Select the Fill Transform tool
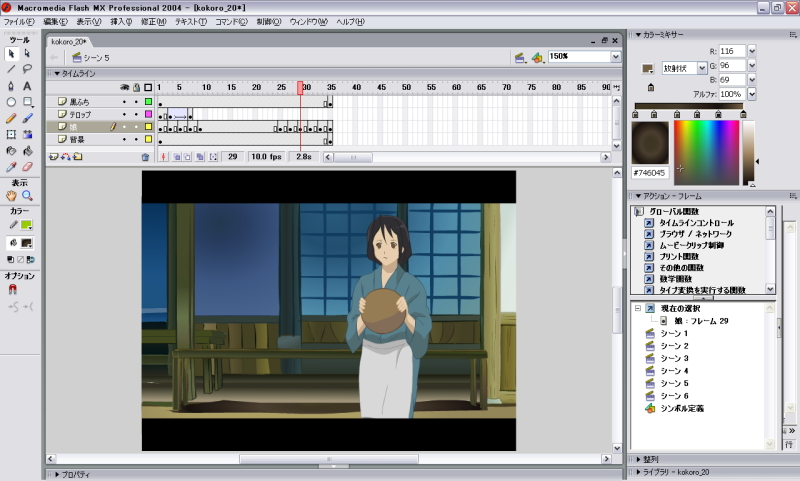Image resolution: width=800 pixels, height=481 pixels. (x=27, y=135)
